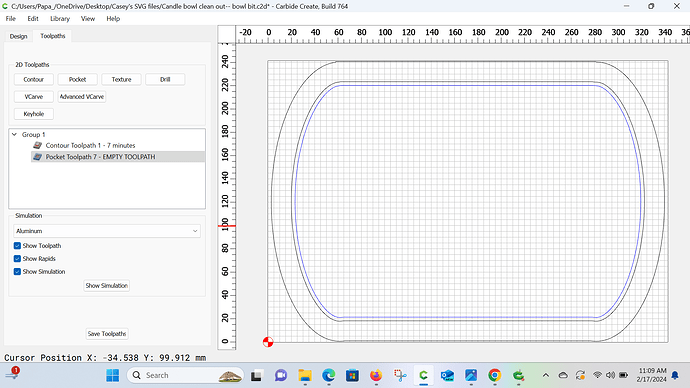Create a Contour toolpath
Image resolution: width=690 pixels, height=388 pixels.
click(x=34, y=79)
